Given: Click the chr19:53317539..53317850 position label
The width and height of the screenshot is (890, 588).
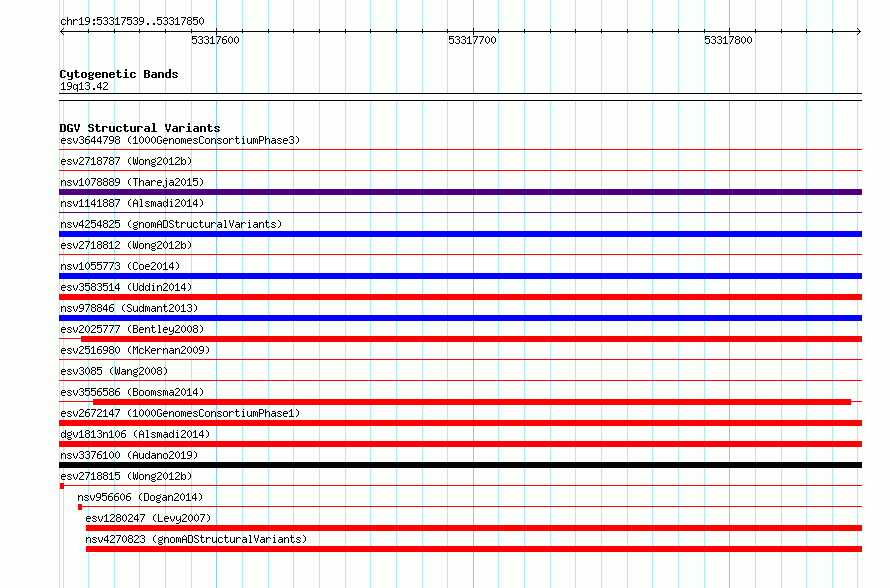Looking at the screenshot, I should 132,21.
